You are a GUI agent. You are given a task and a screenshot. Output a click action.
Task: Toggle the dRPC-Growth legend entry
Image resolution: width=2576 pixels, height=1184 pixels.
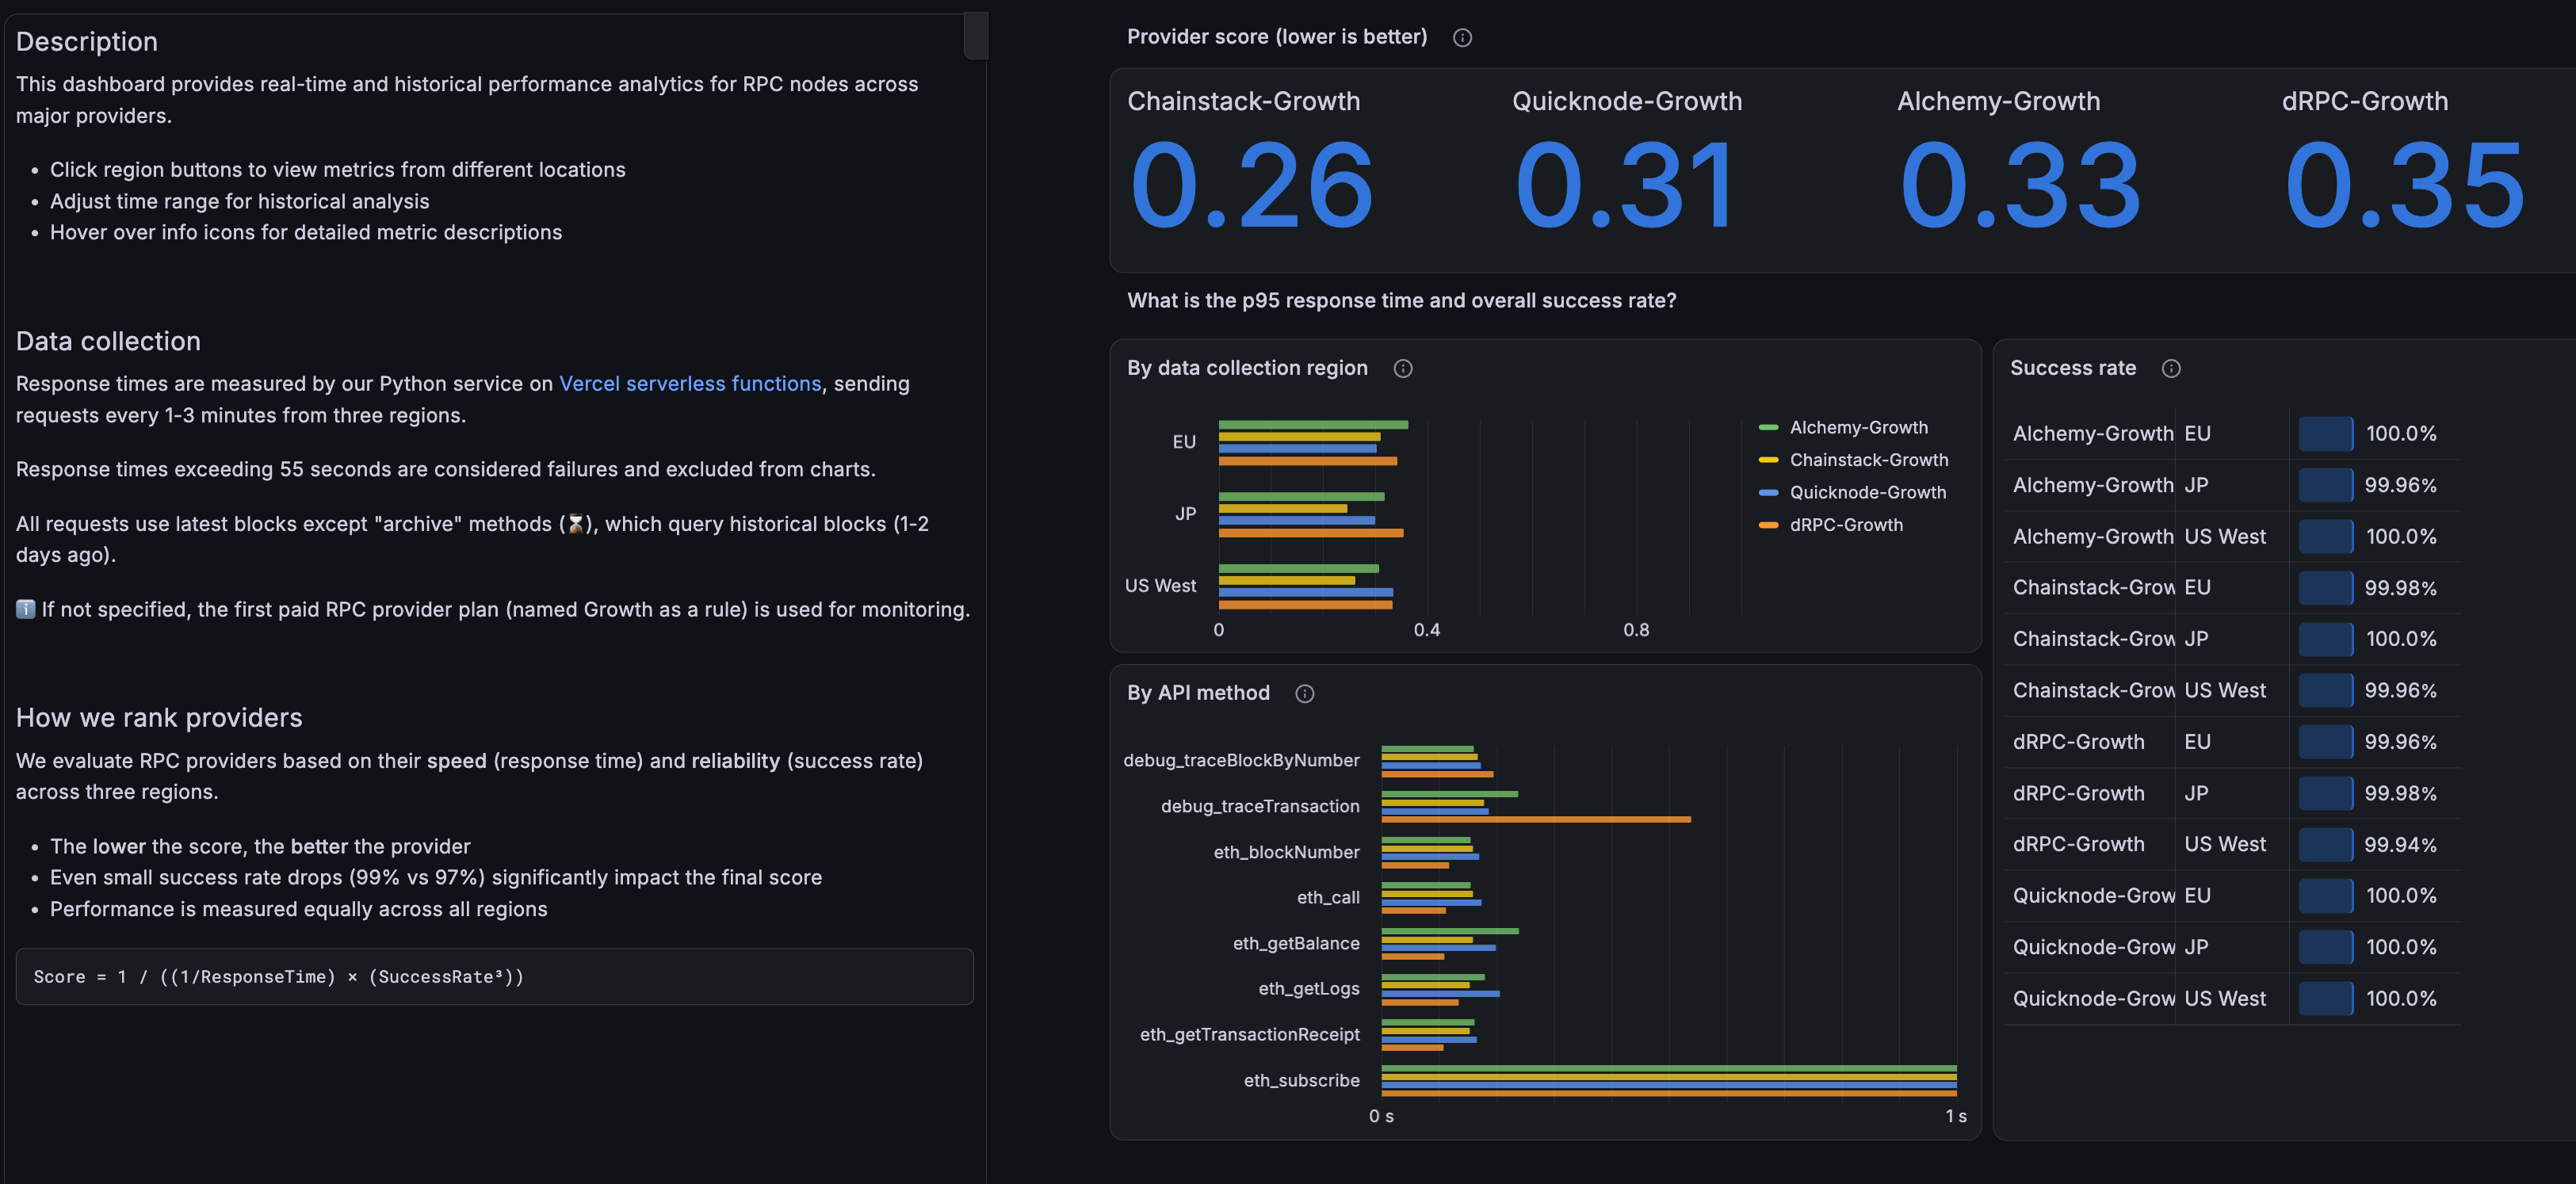coord(1846,525)
